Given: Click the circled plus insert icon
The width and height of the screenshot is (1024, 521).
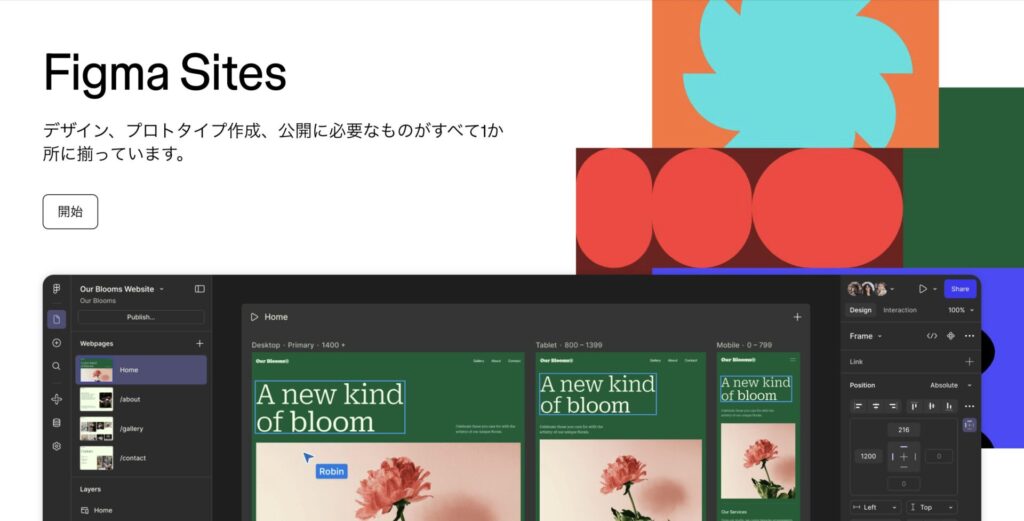Looking at the screenshot, I should point(56,343).
